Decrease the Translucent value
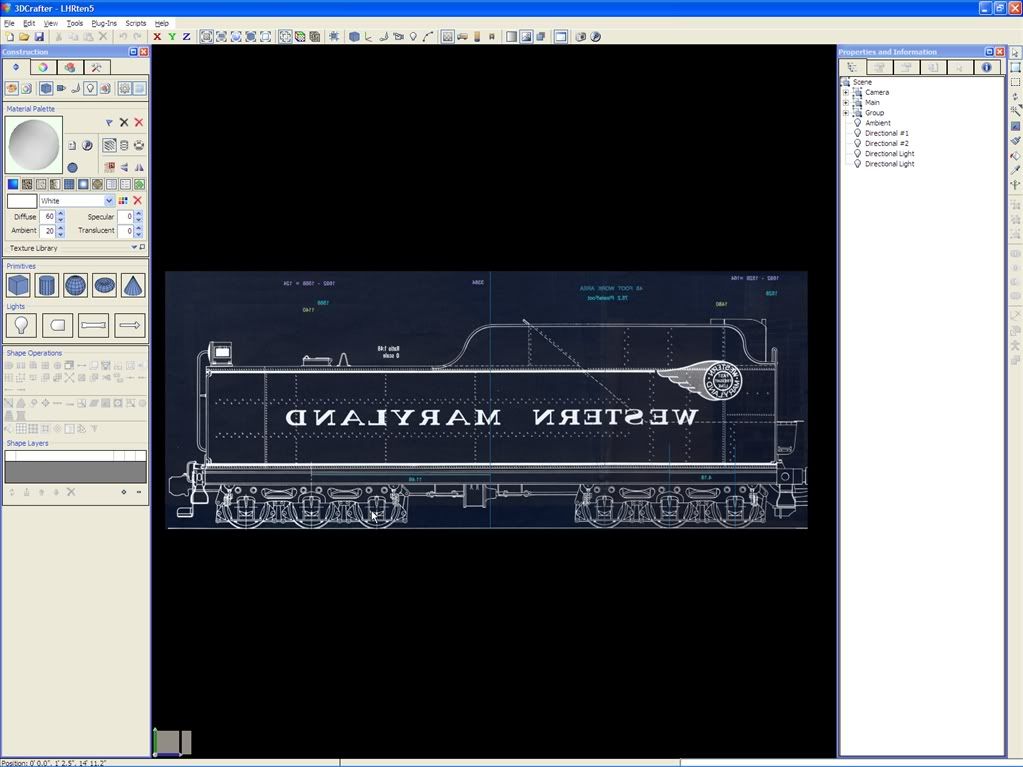The width and height of the screenshot is (1023, 767). 138,234
